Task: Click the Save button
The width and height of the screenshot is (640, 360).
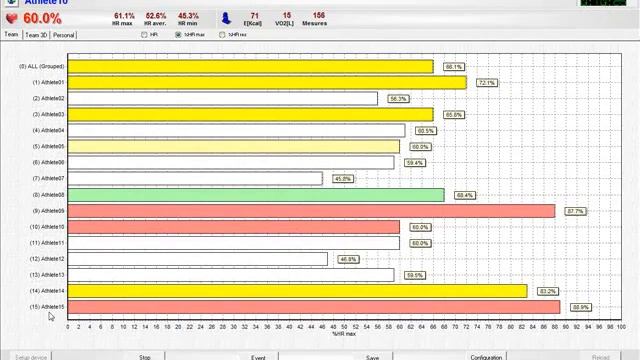Action: click(372, 357)
